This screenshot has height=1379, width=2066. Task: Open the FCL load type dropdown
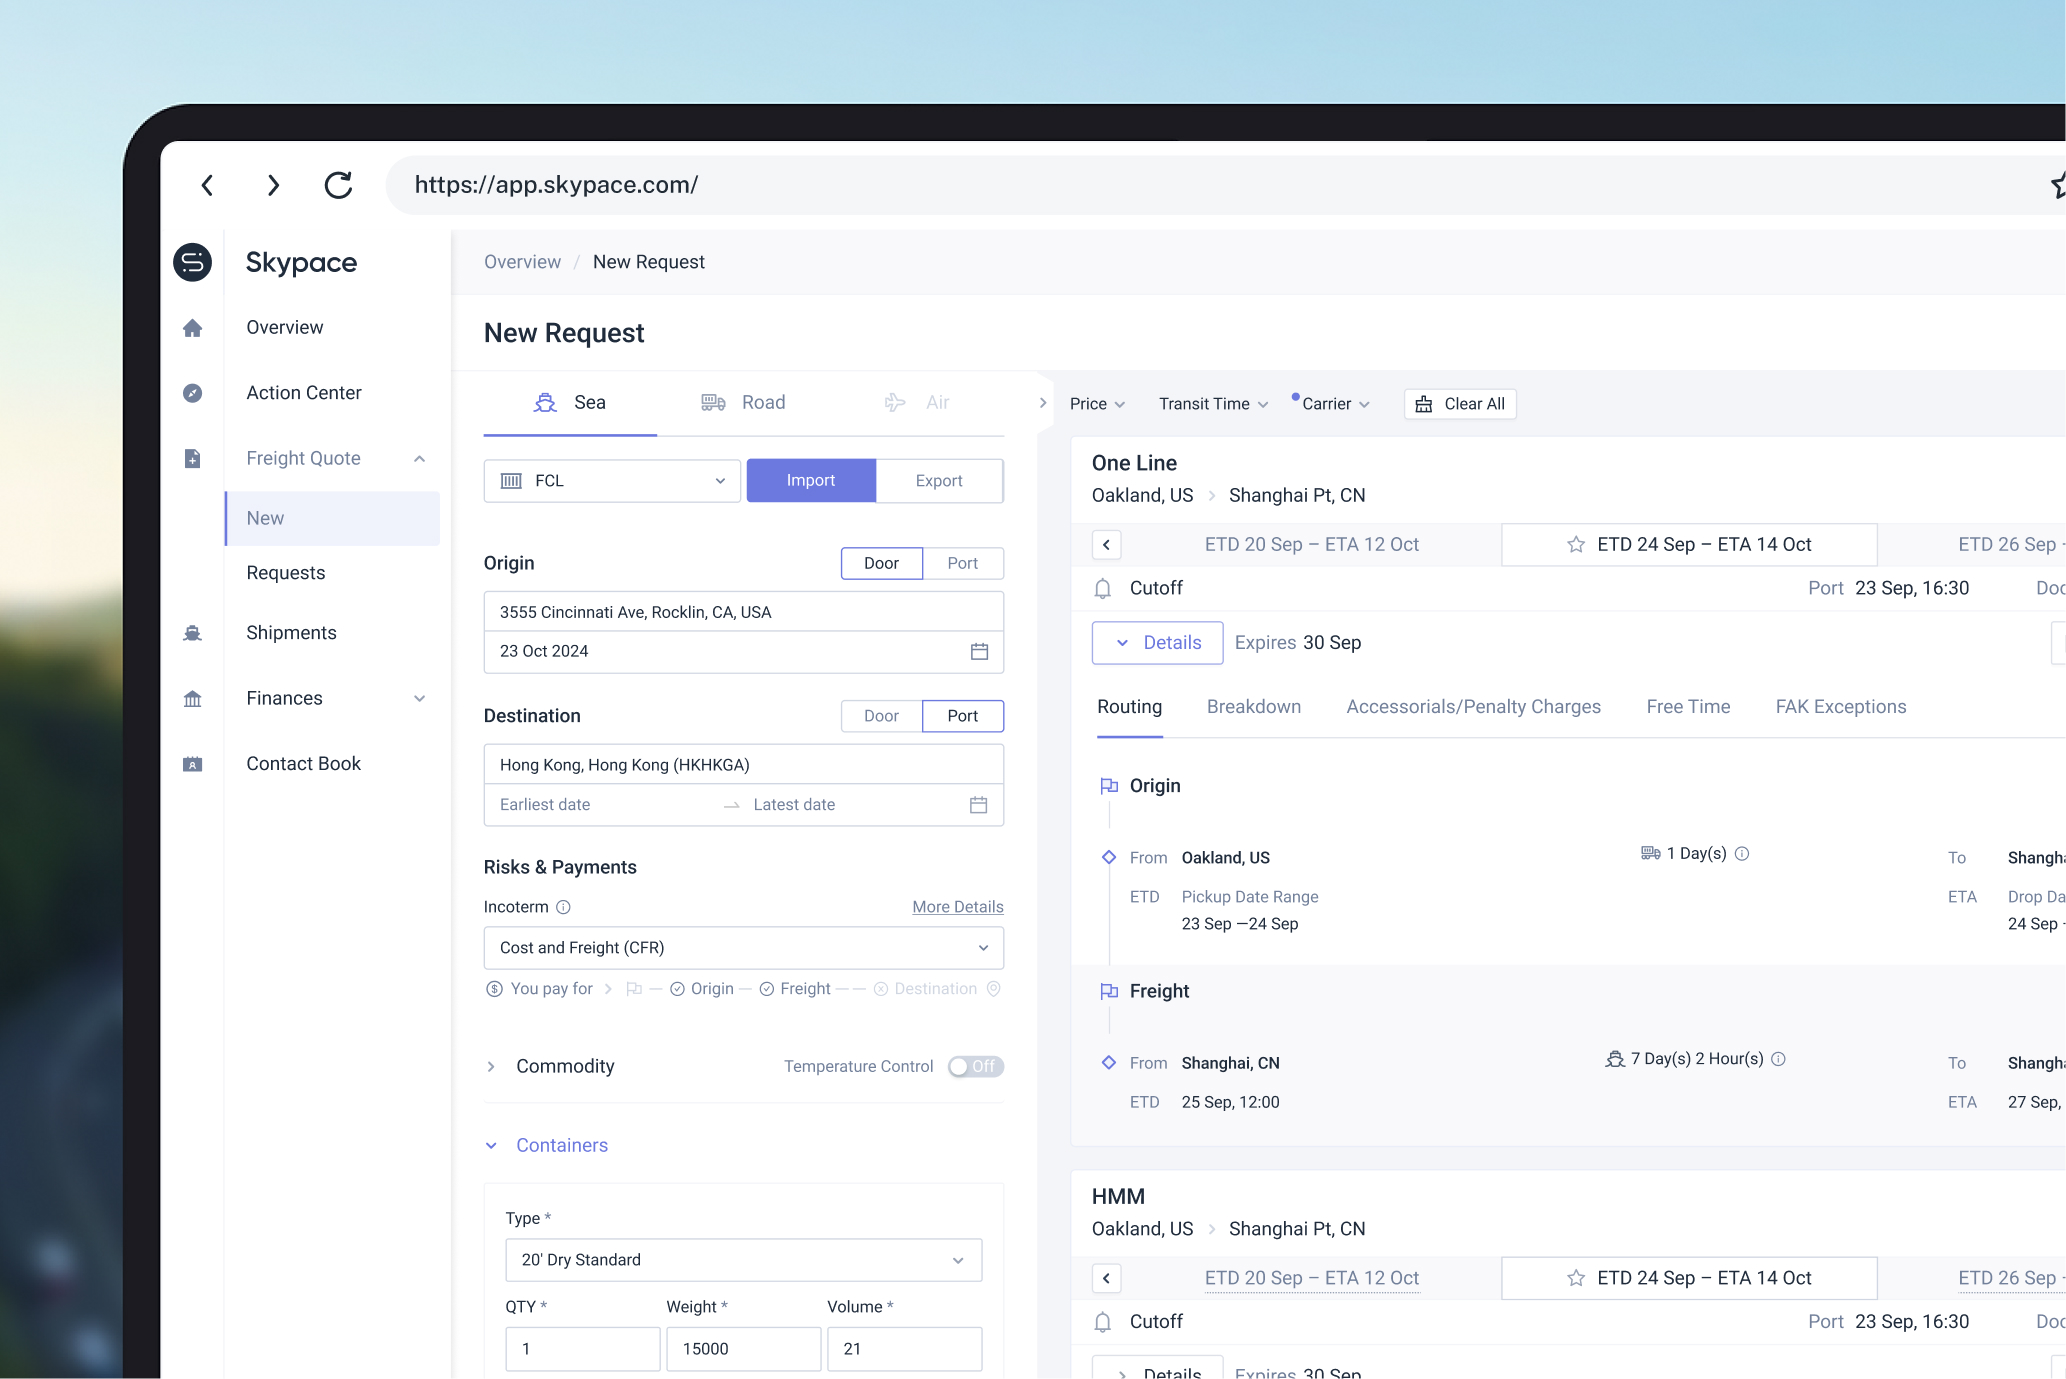tap(612, 481)
